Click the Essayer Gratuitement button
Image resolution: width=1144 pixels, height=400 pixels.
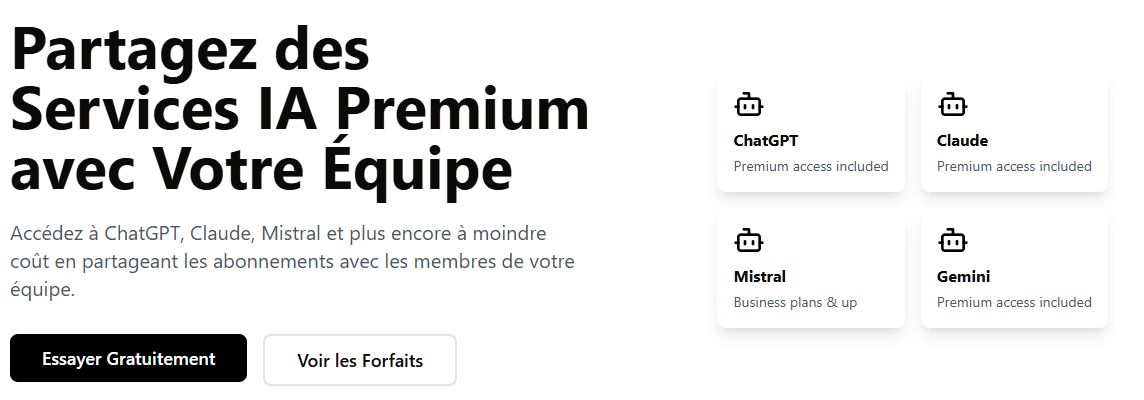[x=128, y=358]
